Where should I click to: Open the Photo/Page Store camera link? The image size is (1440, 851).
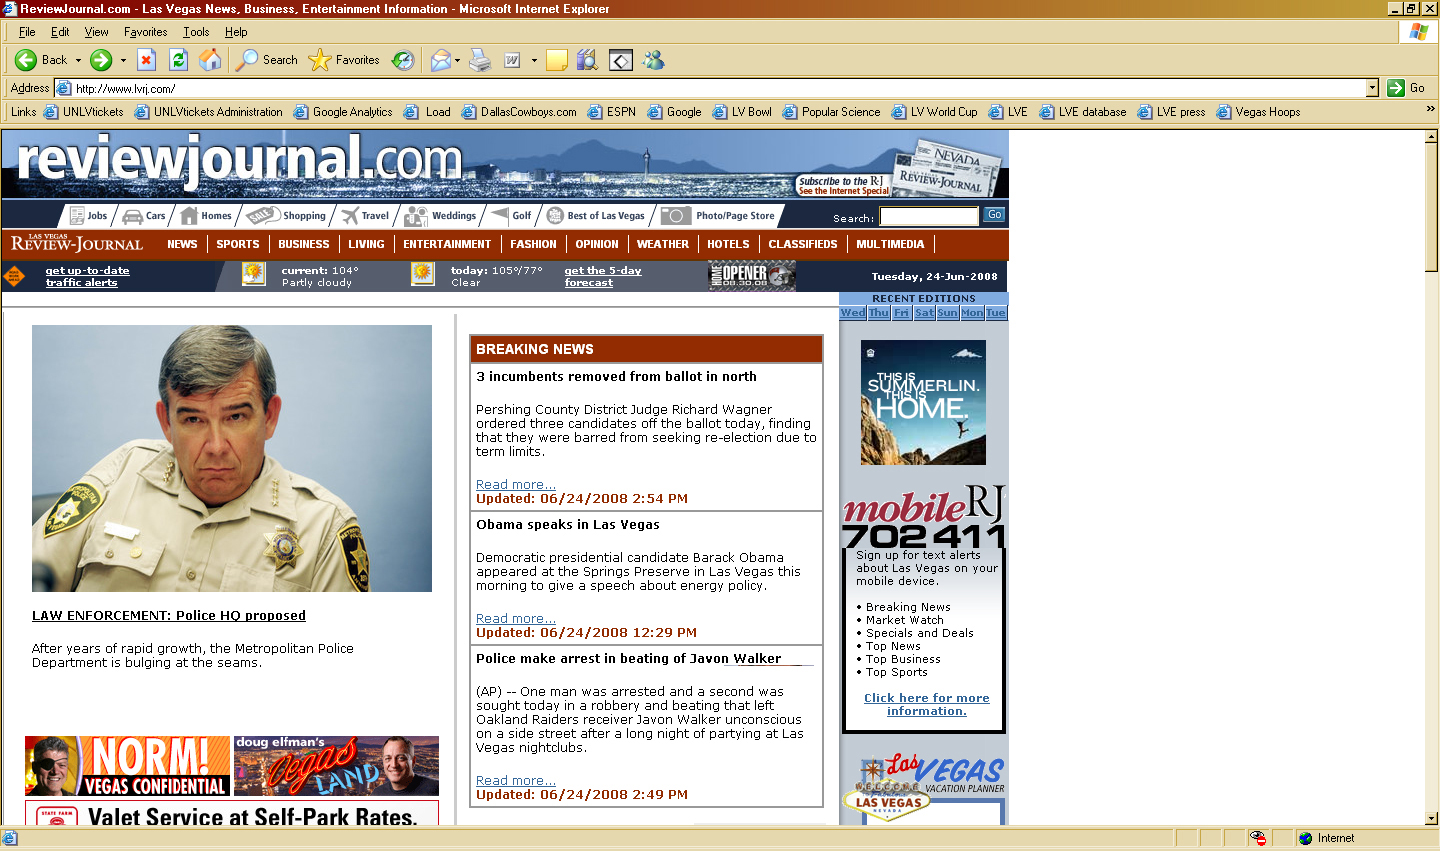718,215
